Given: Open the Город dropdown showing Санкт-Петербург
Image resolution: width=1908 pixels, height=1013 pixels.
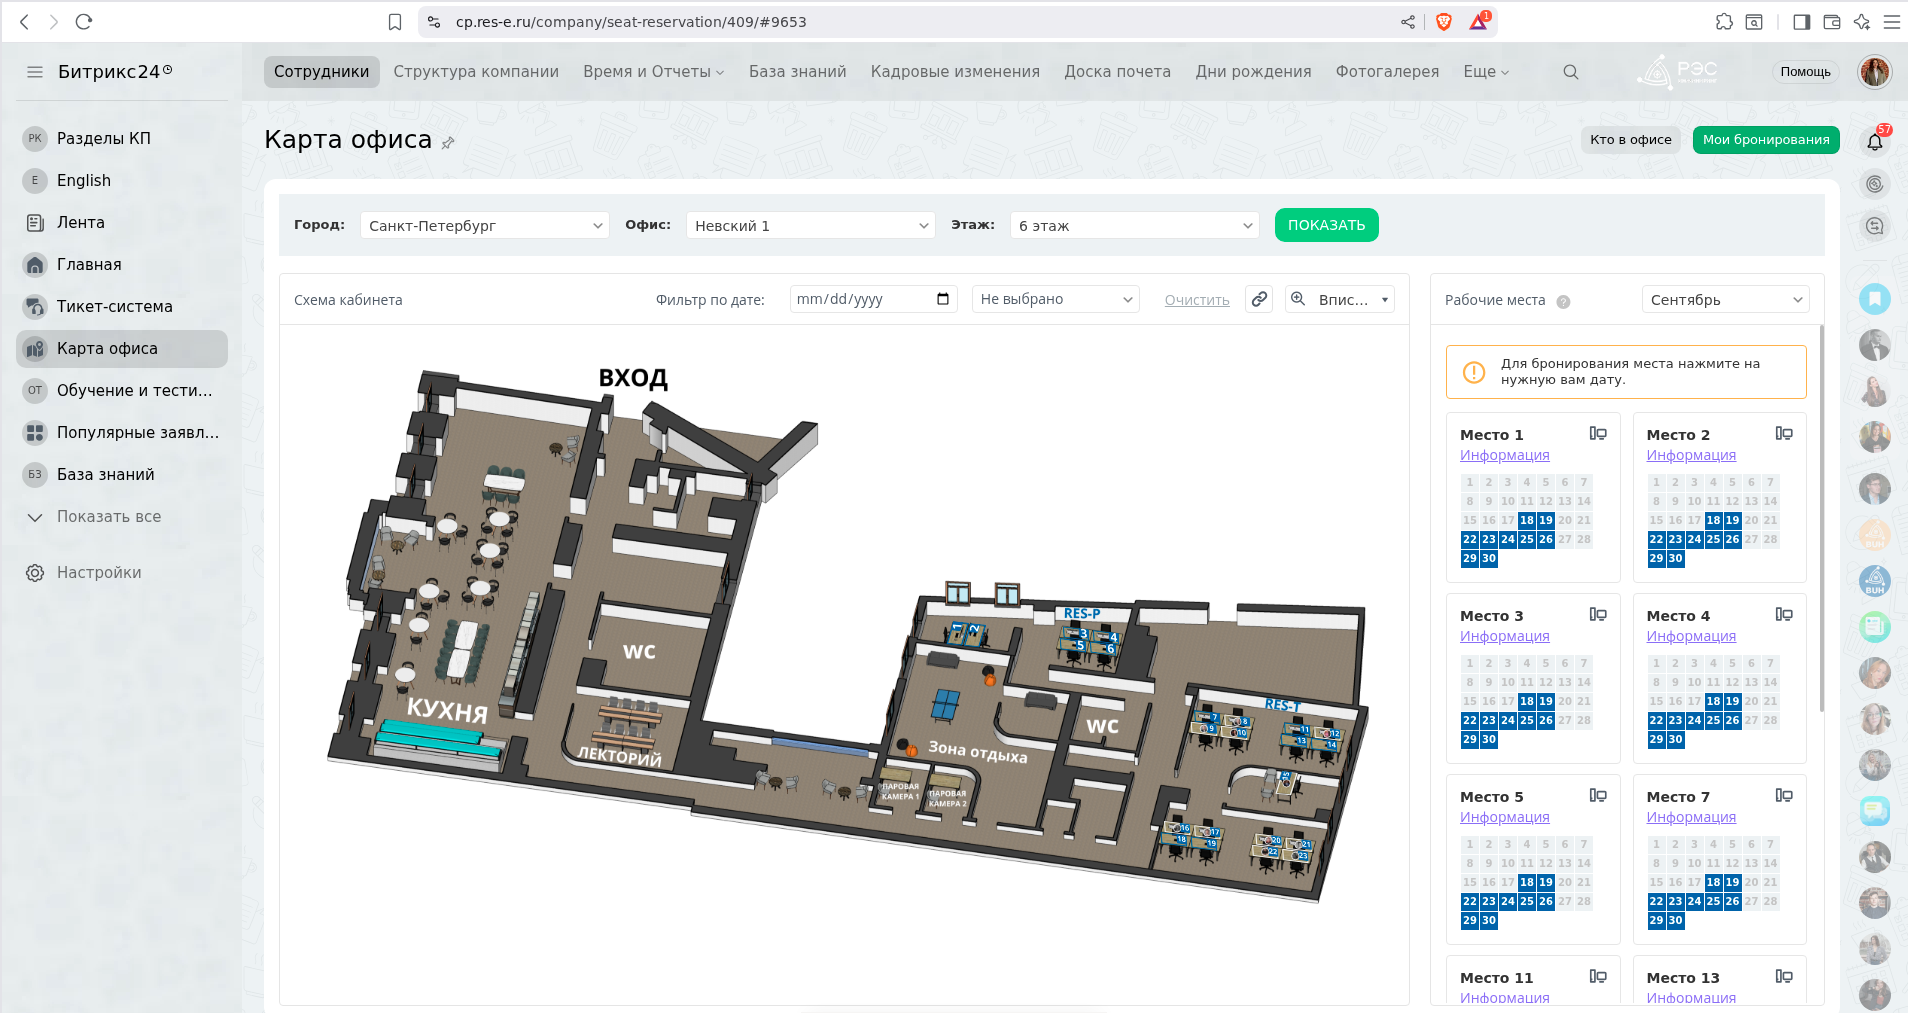Looking at the screenshot, I should [484, 226].
